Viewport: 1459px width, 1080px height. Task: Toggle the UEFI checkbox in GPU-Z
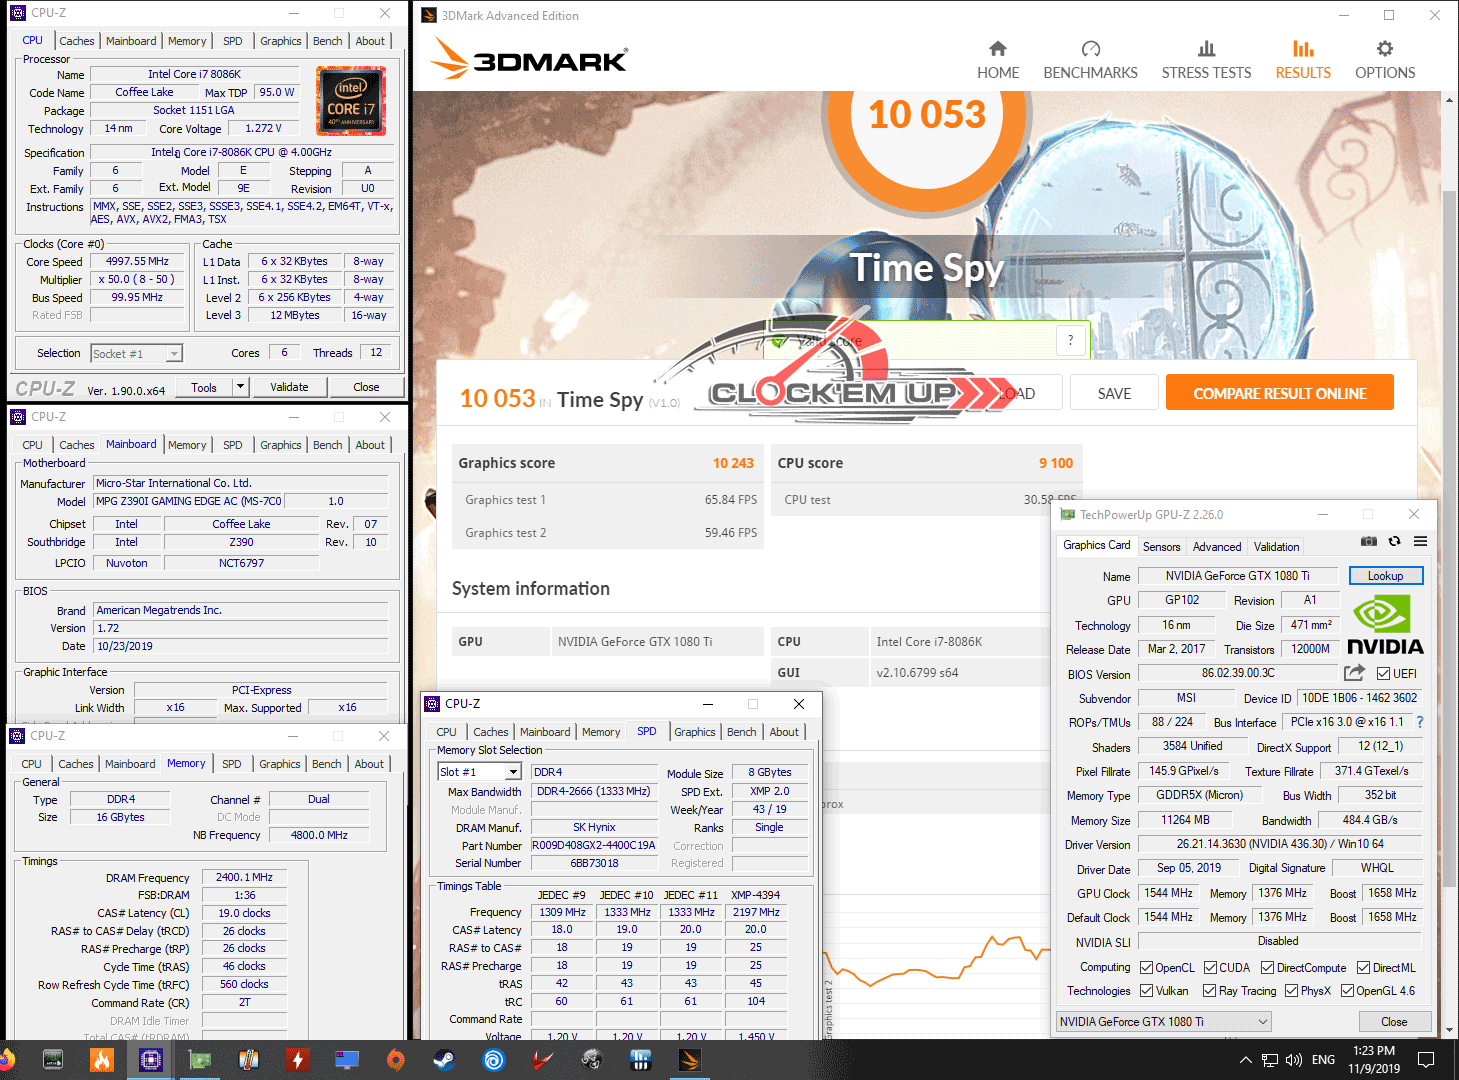point(1384,674)
